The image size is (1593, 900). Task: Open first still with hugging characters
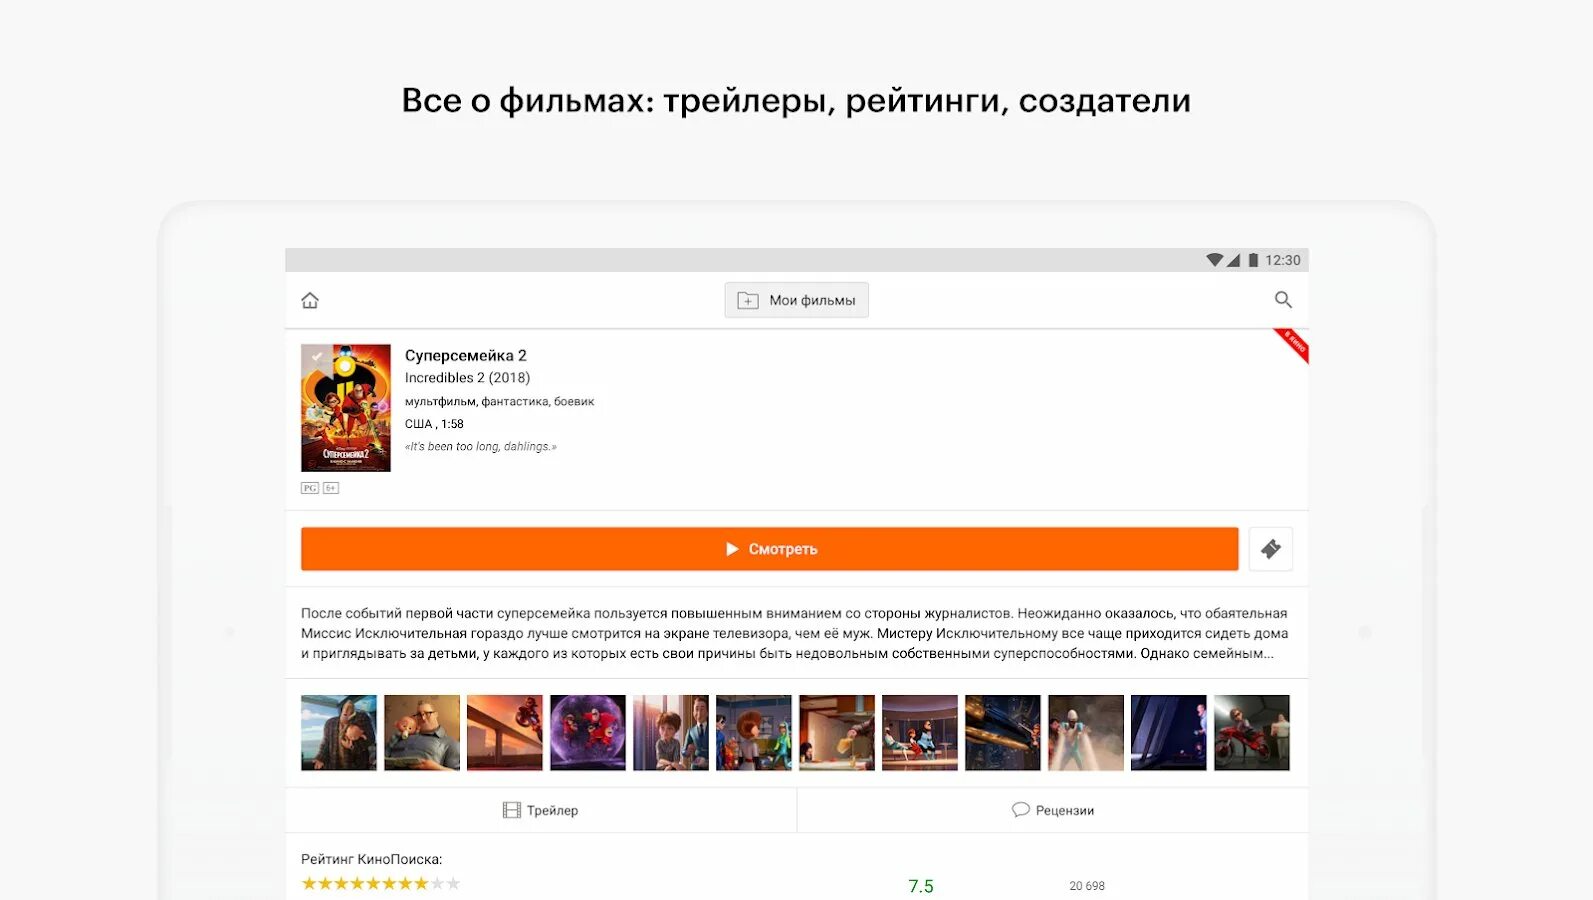[x=339, y=733]
